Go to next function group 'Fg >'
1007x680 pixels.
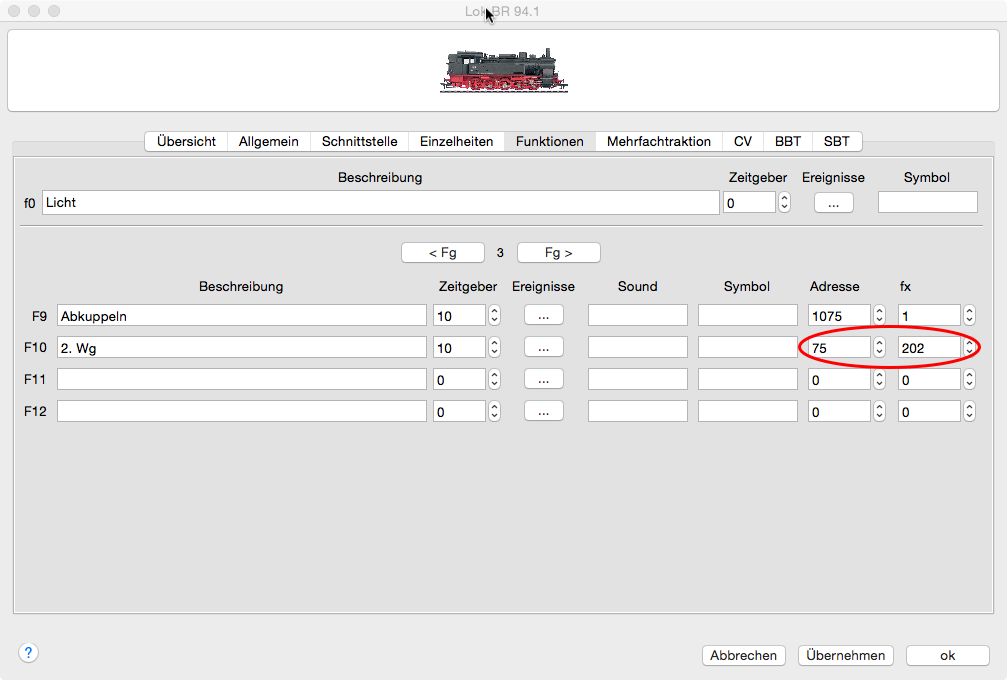[x=558, y=253]
